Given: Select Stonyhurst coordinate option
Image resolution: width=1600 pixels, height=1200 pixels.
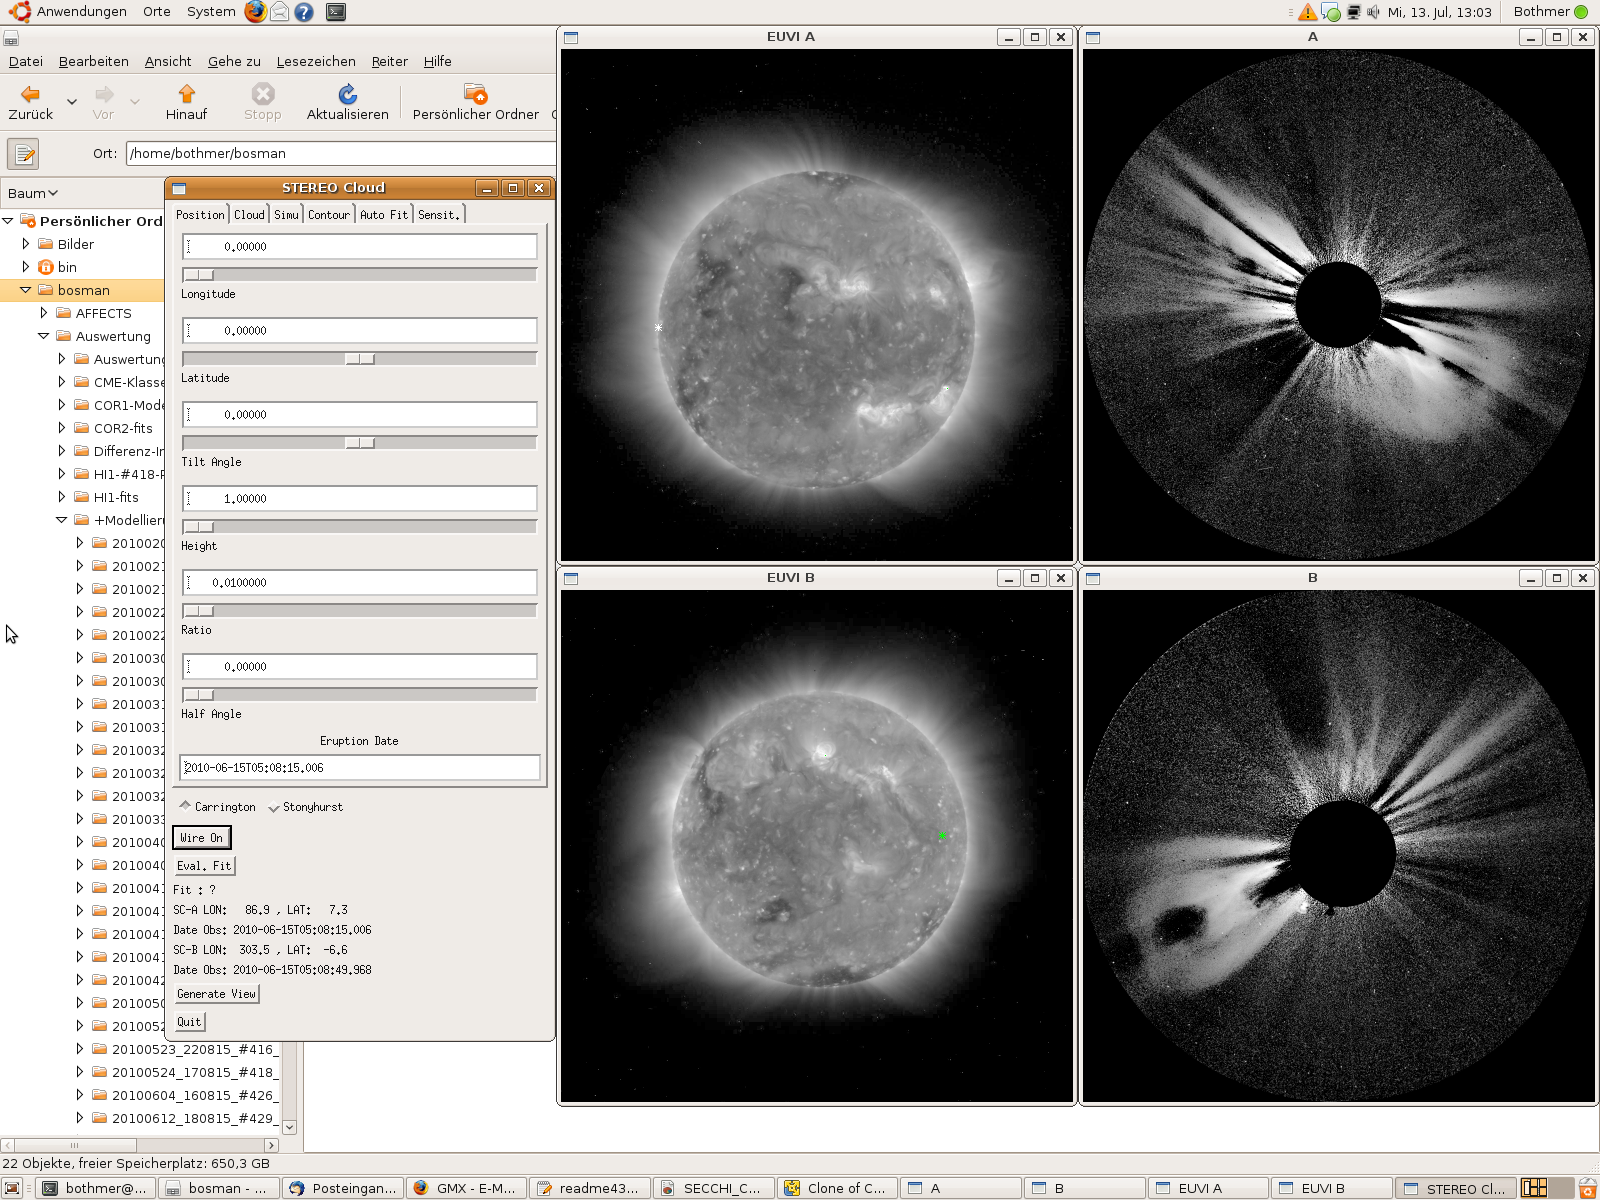Looking at the screenshot, I should coord(305,807).
